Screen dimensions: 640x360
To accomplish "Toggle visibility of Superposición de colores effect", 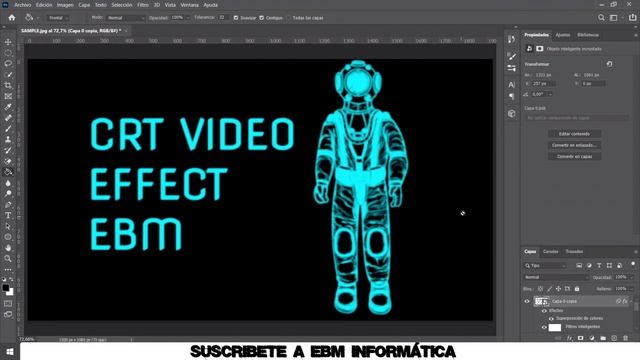I will [x=551, y=318].
